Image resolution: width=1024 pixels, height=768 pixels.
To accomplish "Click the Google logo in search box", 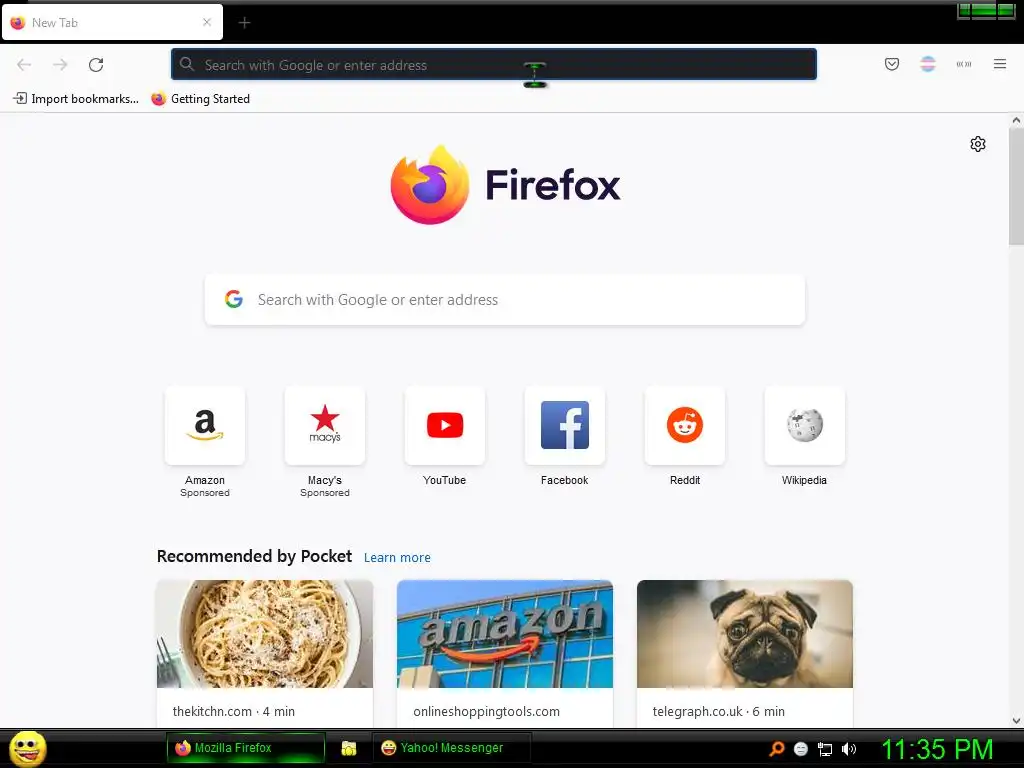I will pyautogui.click(x=234, y=299).
